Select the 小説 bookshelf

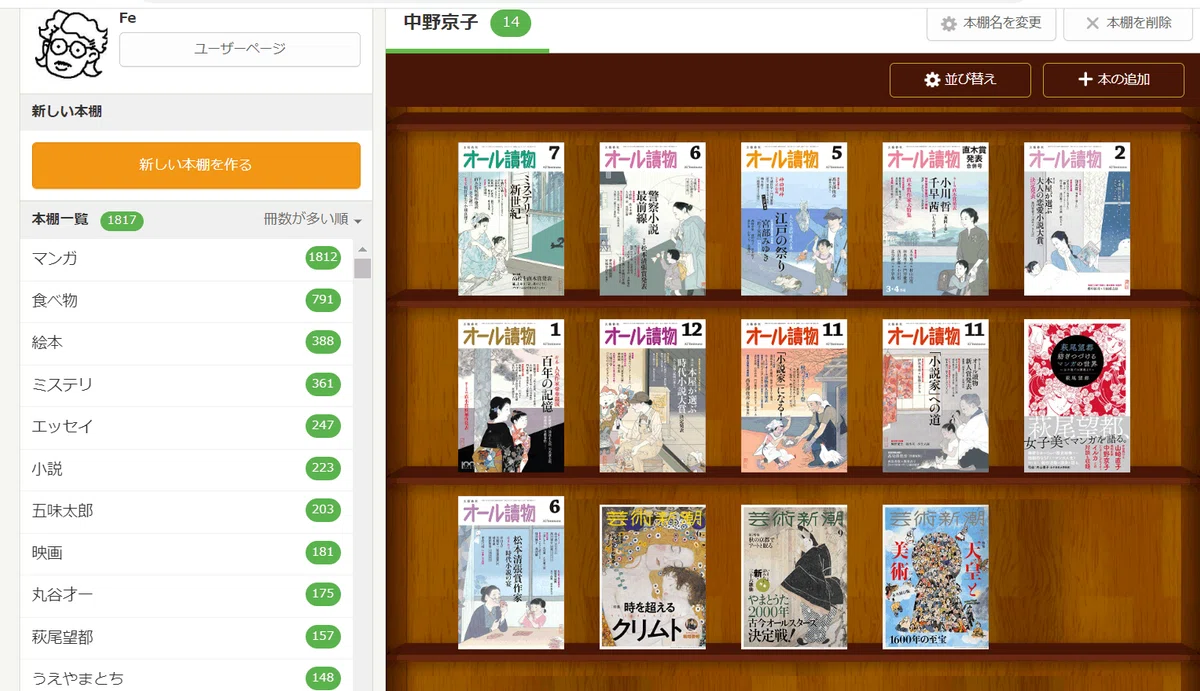point(186,469)
